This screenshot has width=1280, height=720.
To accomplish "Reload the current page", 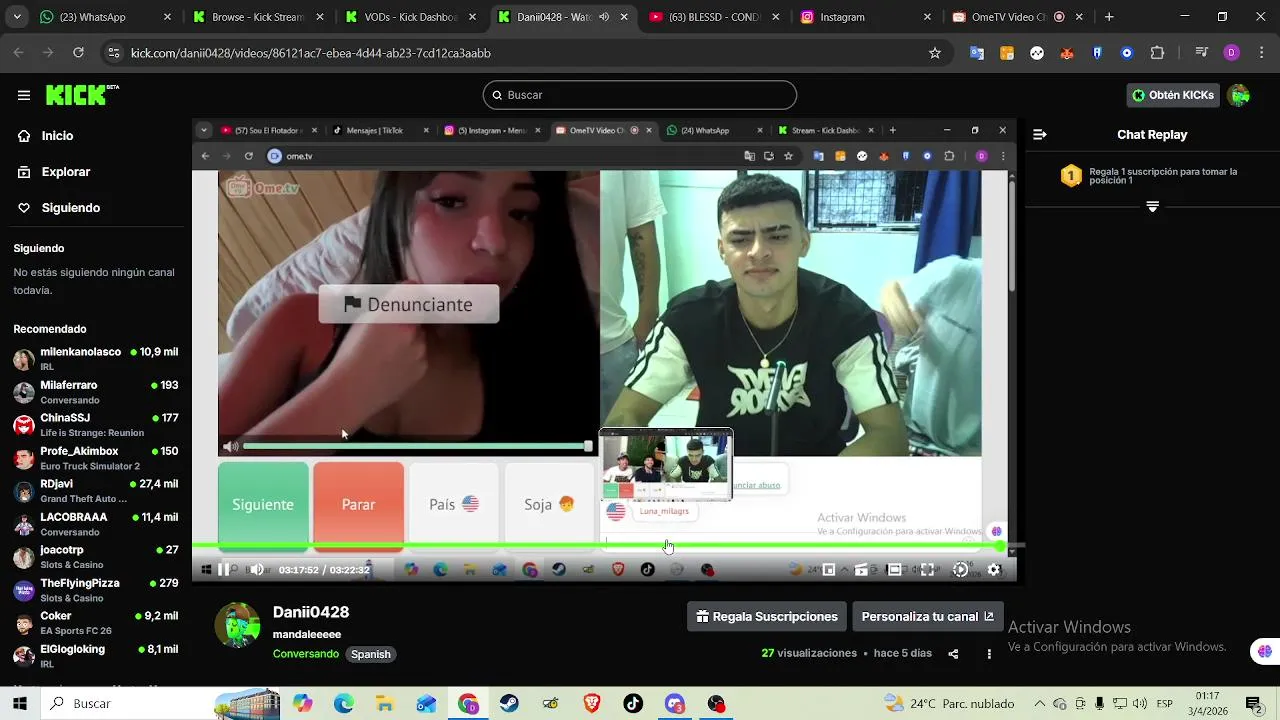I will (x=78, y=53).
